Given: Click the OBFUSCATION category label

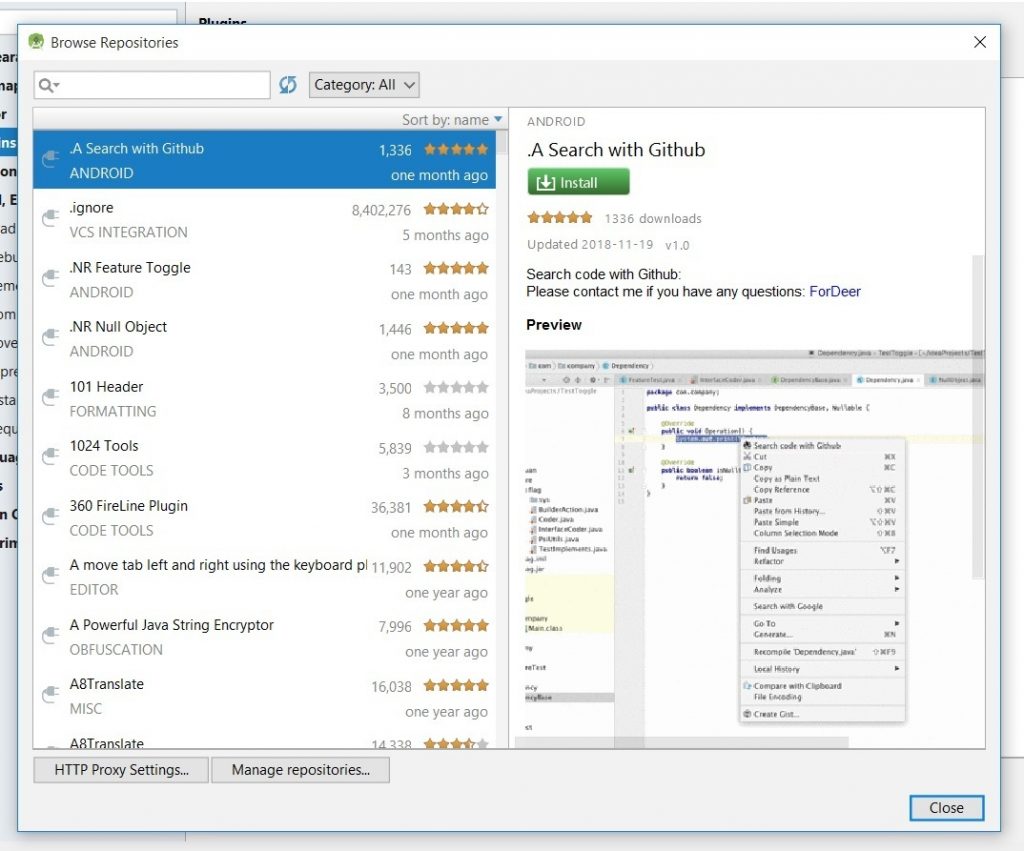Looking at the screenshot, I should pyautogui.click(x=116, y=650).
